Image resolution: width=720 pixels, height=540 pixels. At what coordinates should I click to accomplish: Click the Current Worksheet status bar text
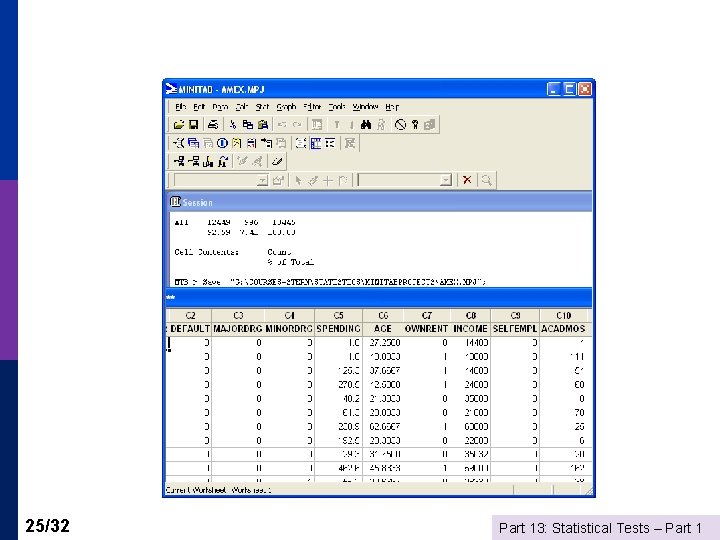click(218, 490)
